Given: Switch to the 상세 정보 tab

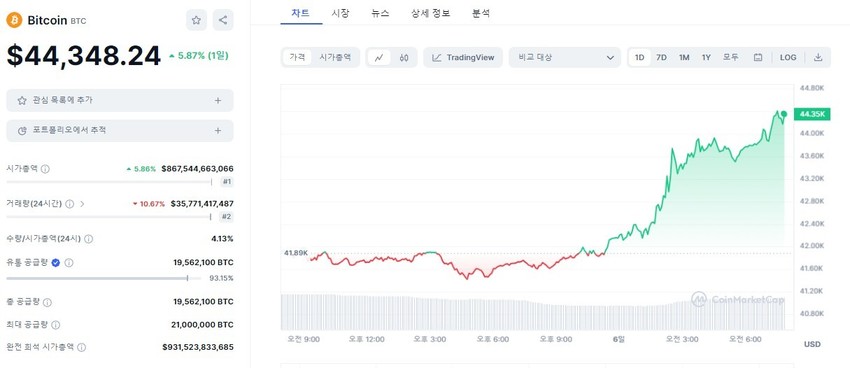Looking at the screenshot, I should click(x=430, y=14).
